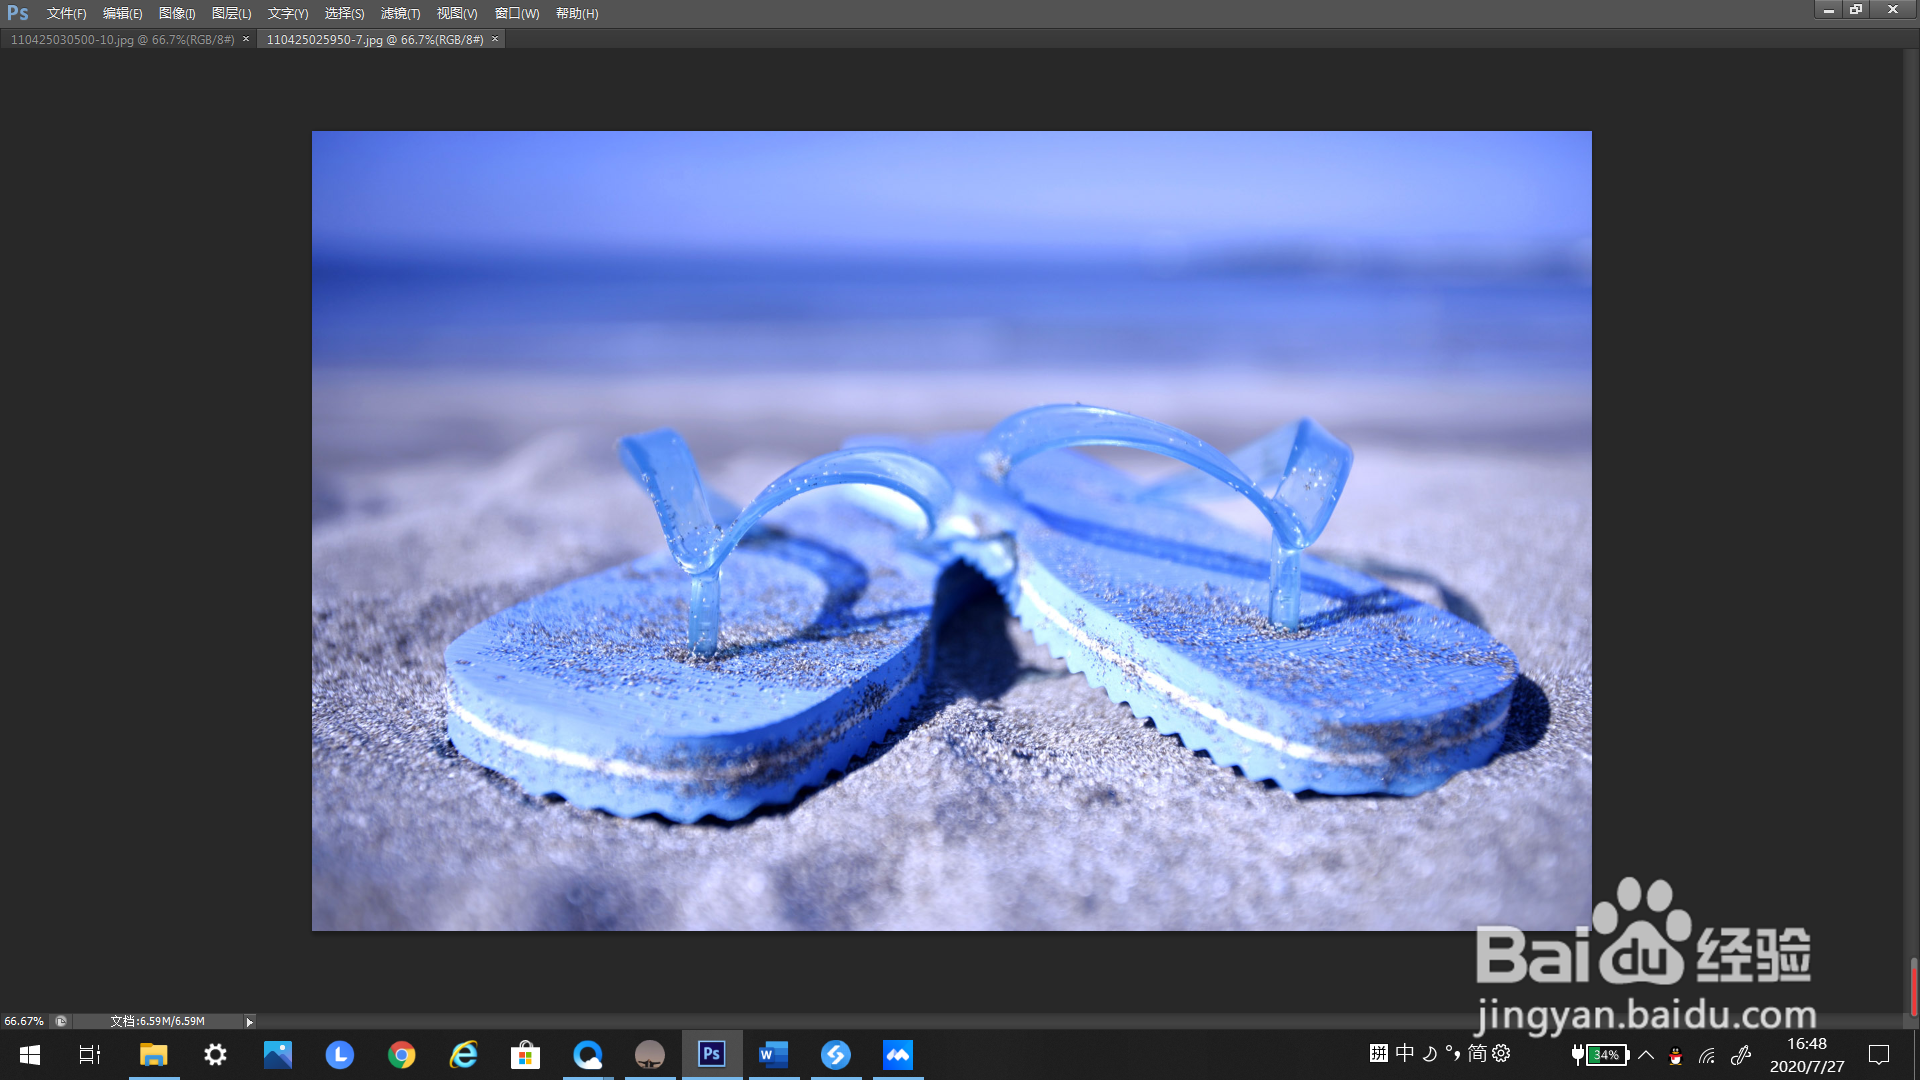Open Google Chrome from the taskbar
This screenshot has width=1920, height=1080.
click(x=402, y=1054)
